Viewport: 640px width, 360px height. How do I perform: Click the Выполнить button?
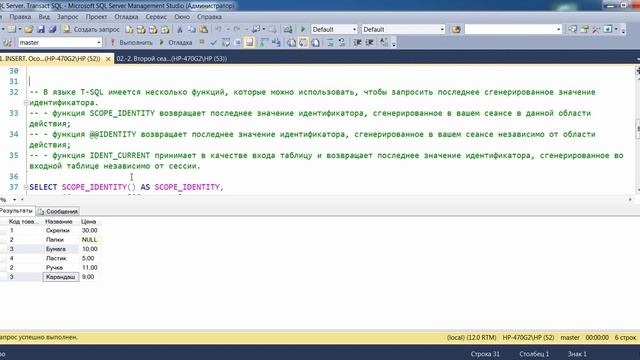point(131,42)
